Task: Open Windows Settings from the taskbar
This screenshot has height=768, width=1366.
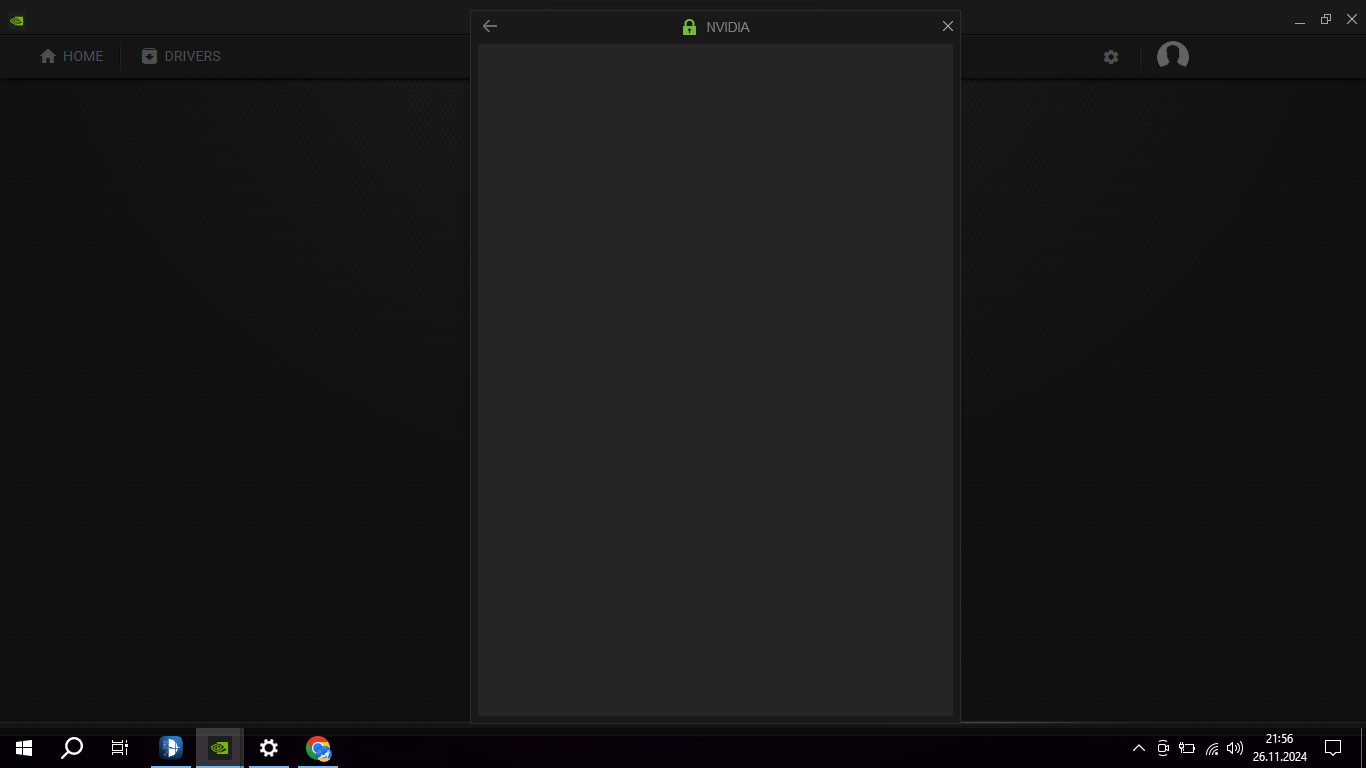Action: [269, 748]
